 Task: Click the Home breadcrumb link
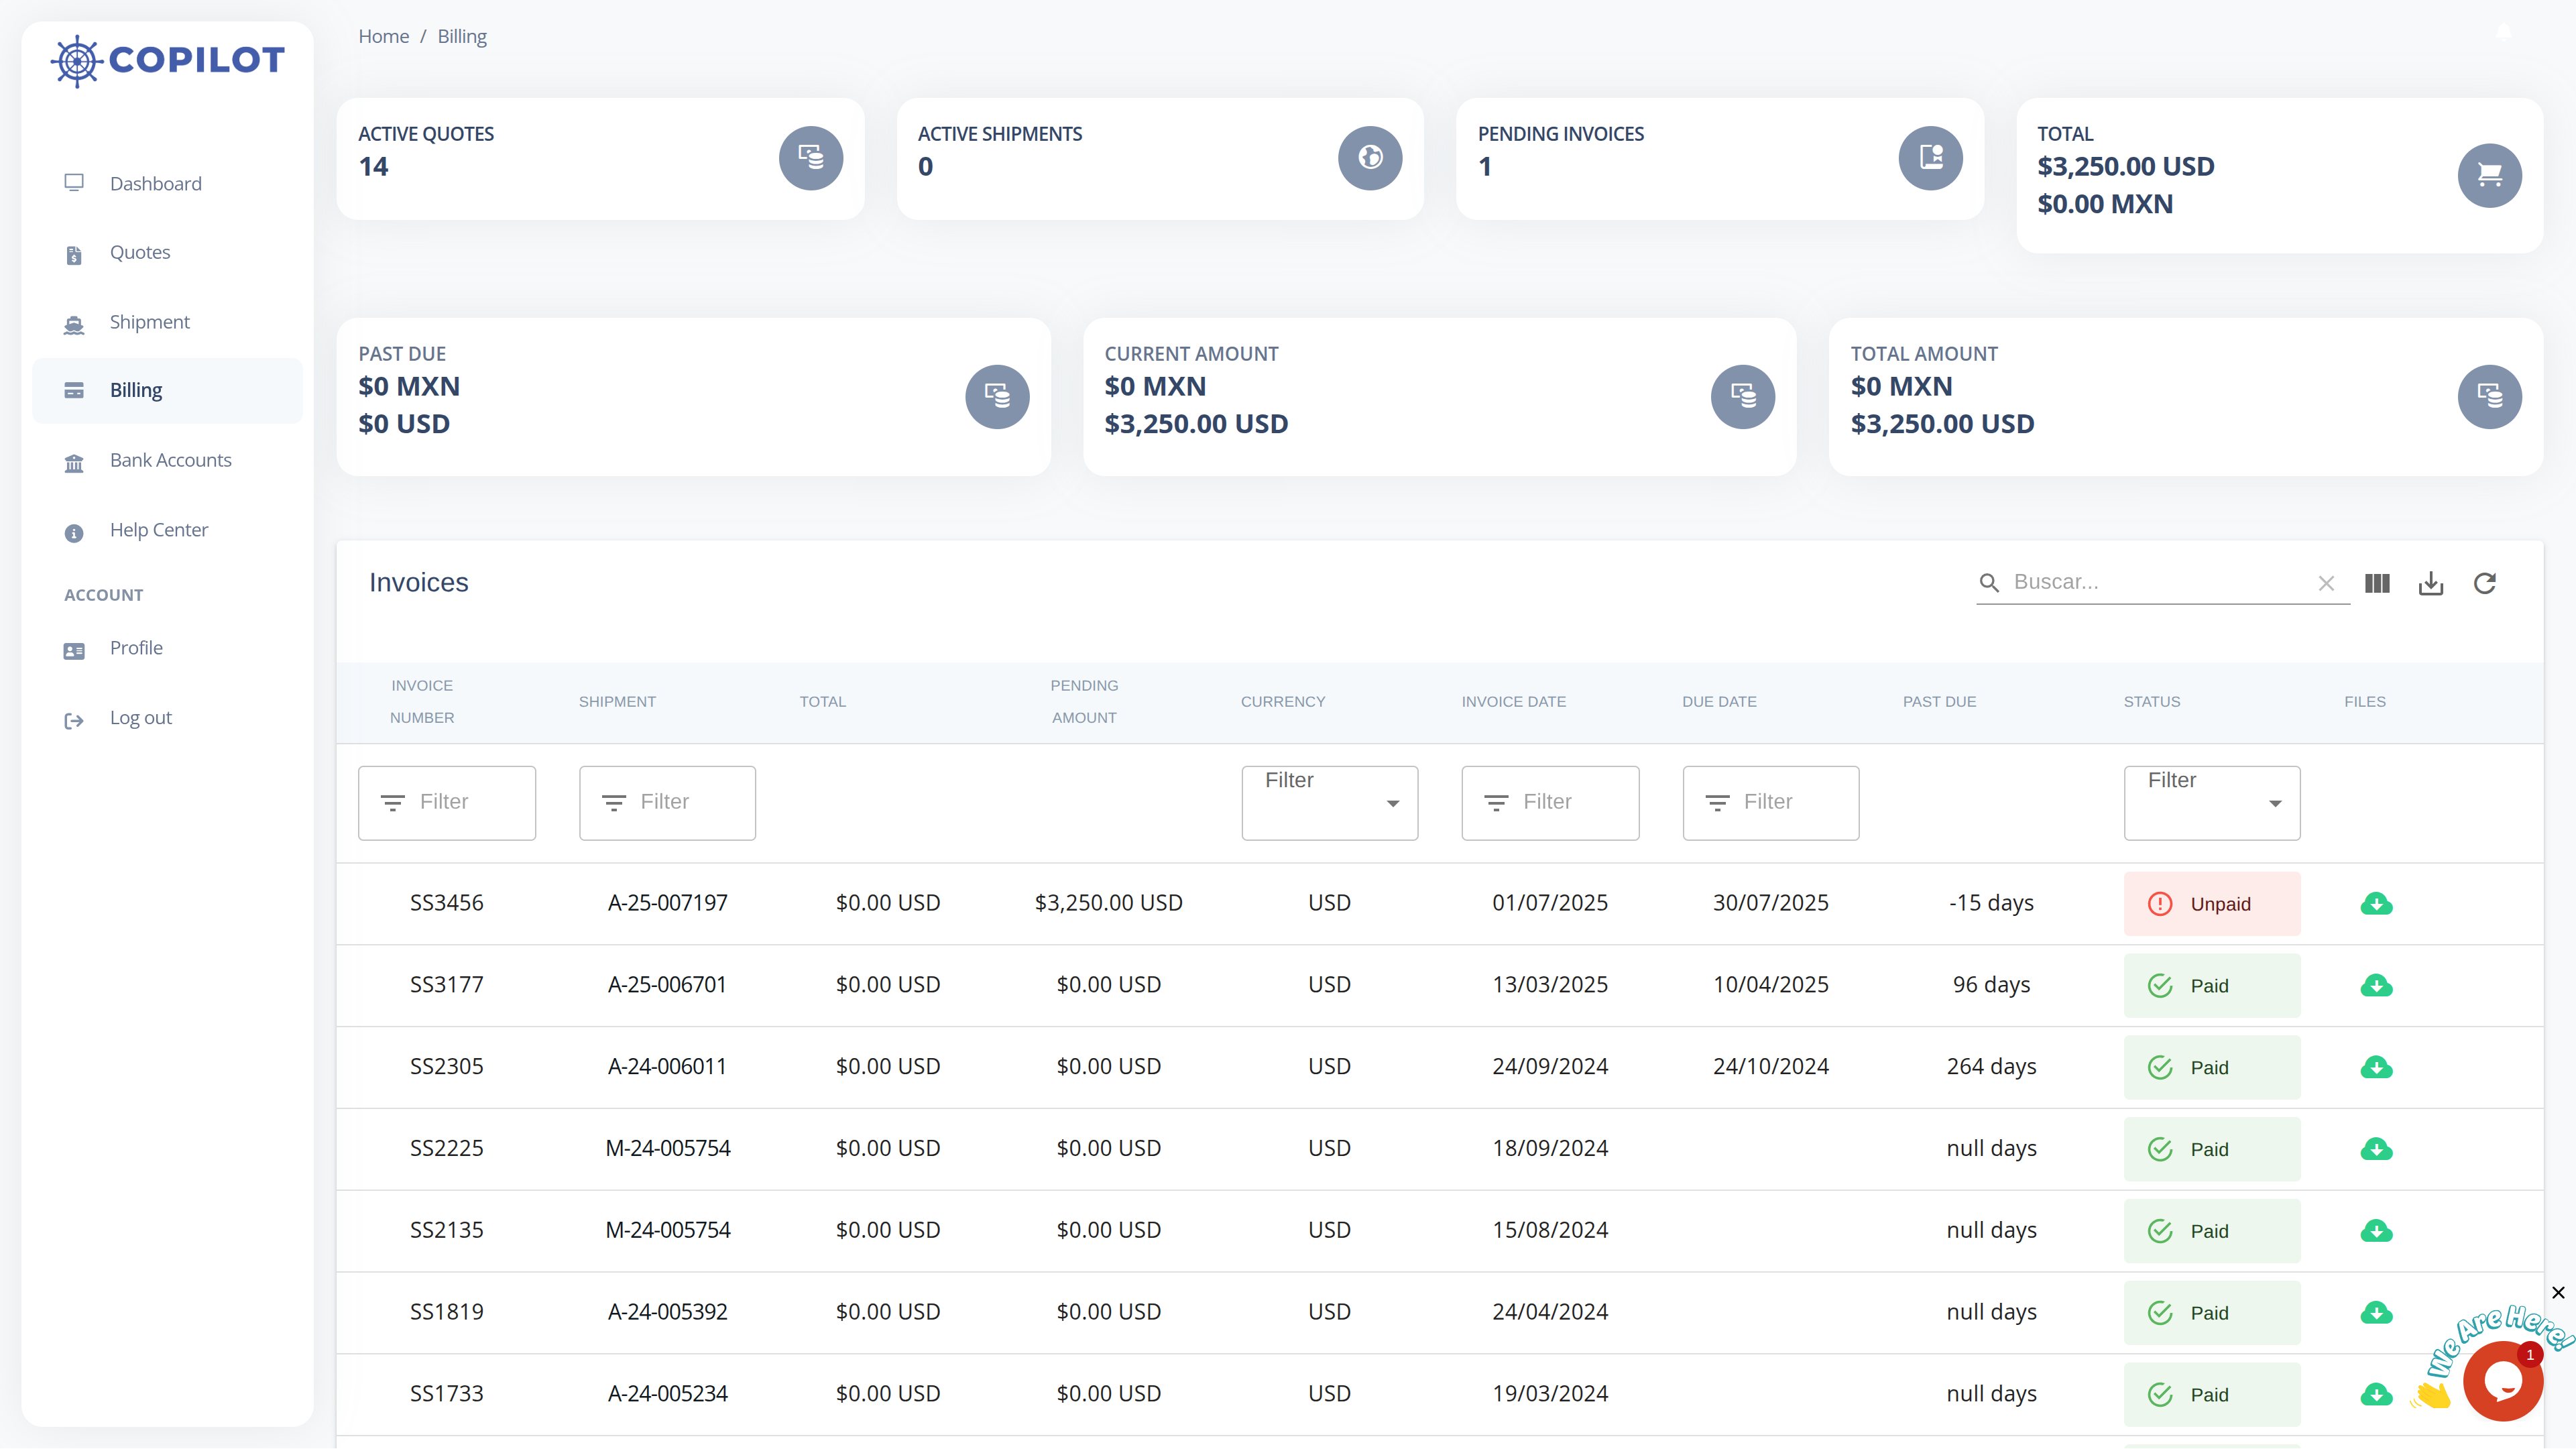click(x=383, y=37)
